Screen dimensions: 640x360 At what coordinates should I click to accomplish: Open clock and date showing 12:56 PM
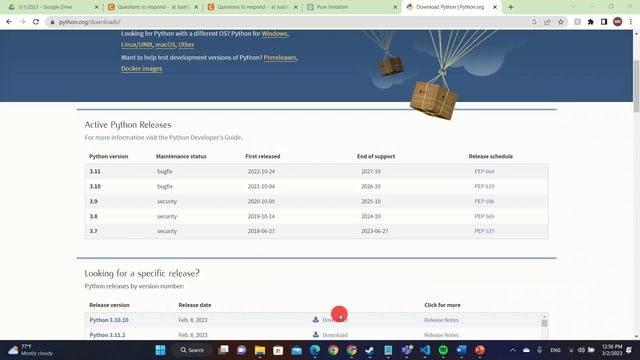click(611, 350)
